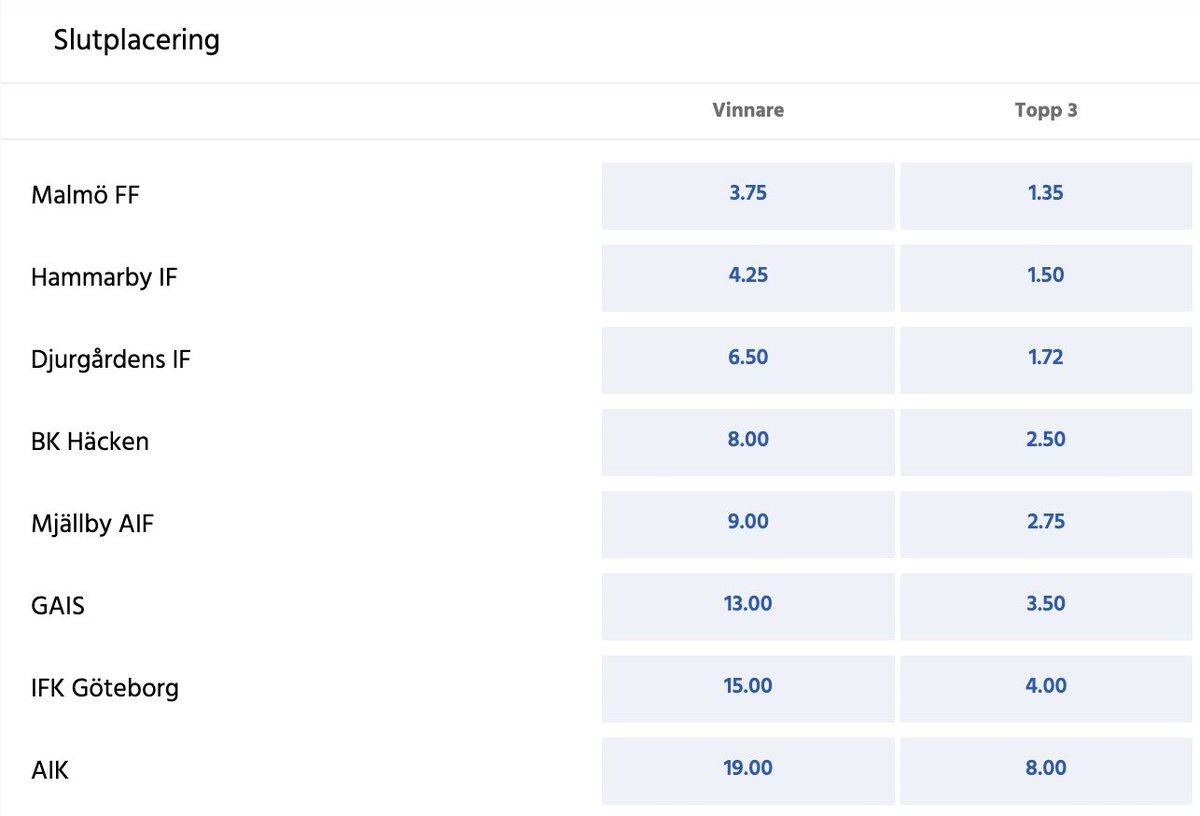This screenshot has height=816, width=1200.
Task: Select GAIS Vinnare odds 13.00
Action: point(748,606)
